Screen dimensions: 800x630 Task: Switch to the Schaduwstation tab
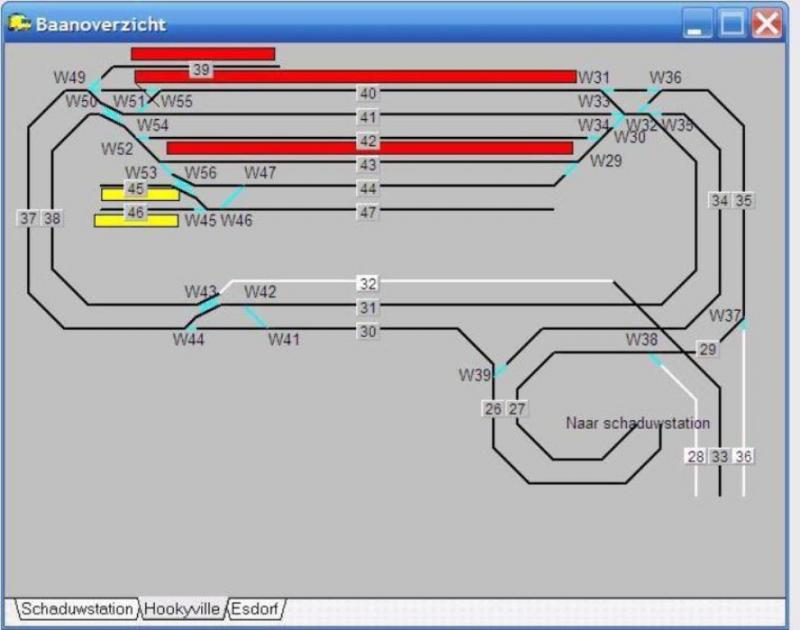tap(77, 609)
